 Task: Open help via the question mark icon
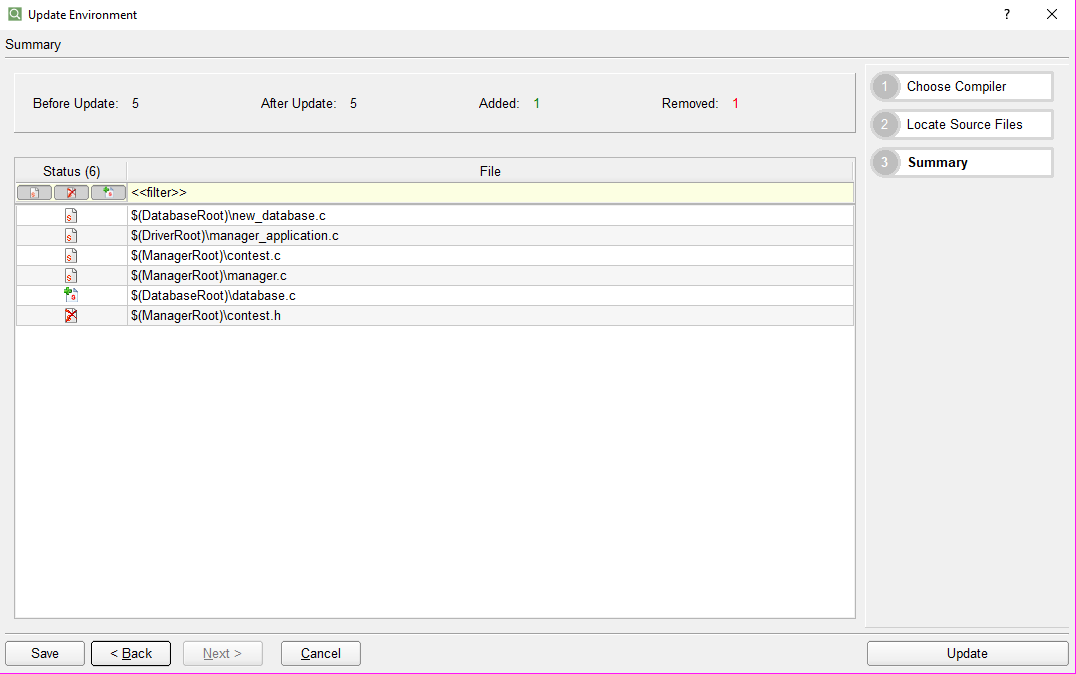pyautogui.click(x=1007, y=14)
